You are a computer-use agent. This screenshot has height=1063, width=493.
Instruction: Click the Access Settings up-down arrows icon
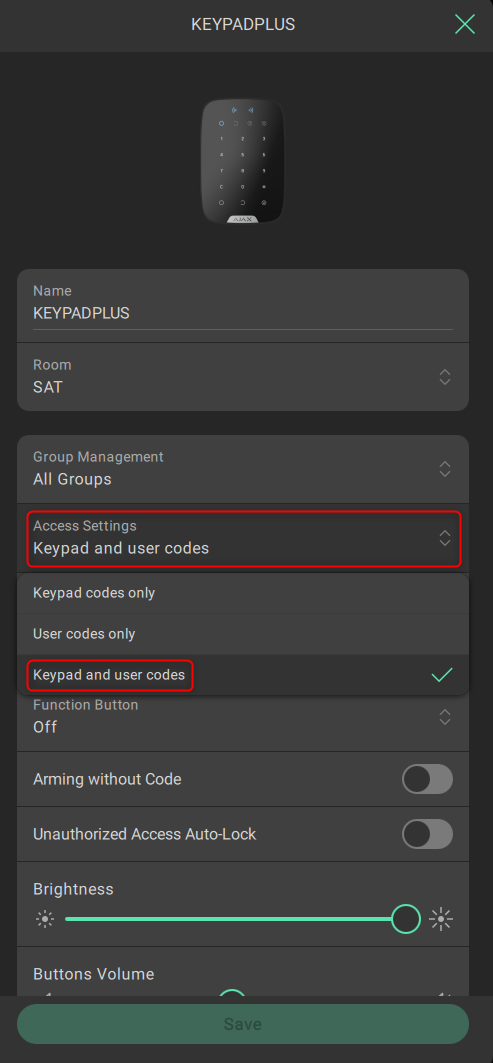[445, 538]
